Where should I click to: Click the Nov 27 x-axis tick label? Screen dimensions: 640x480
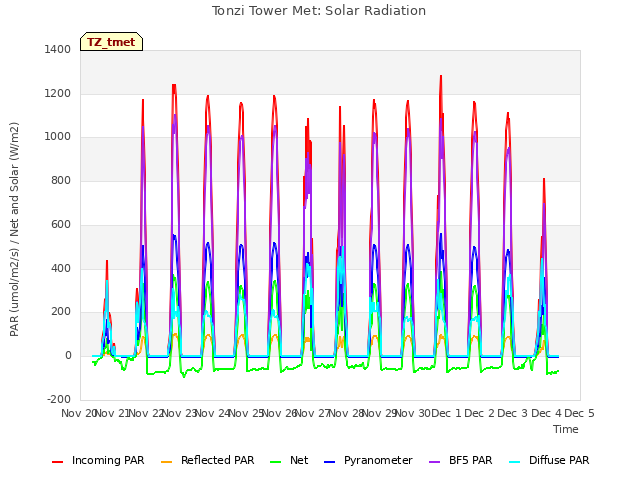tap(312, 413)
